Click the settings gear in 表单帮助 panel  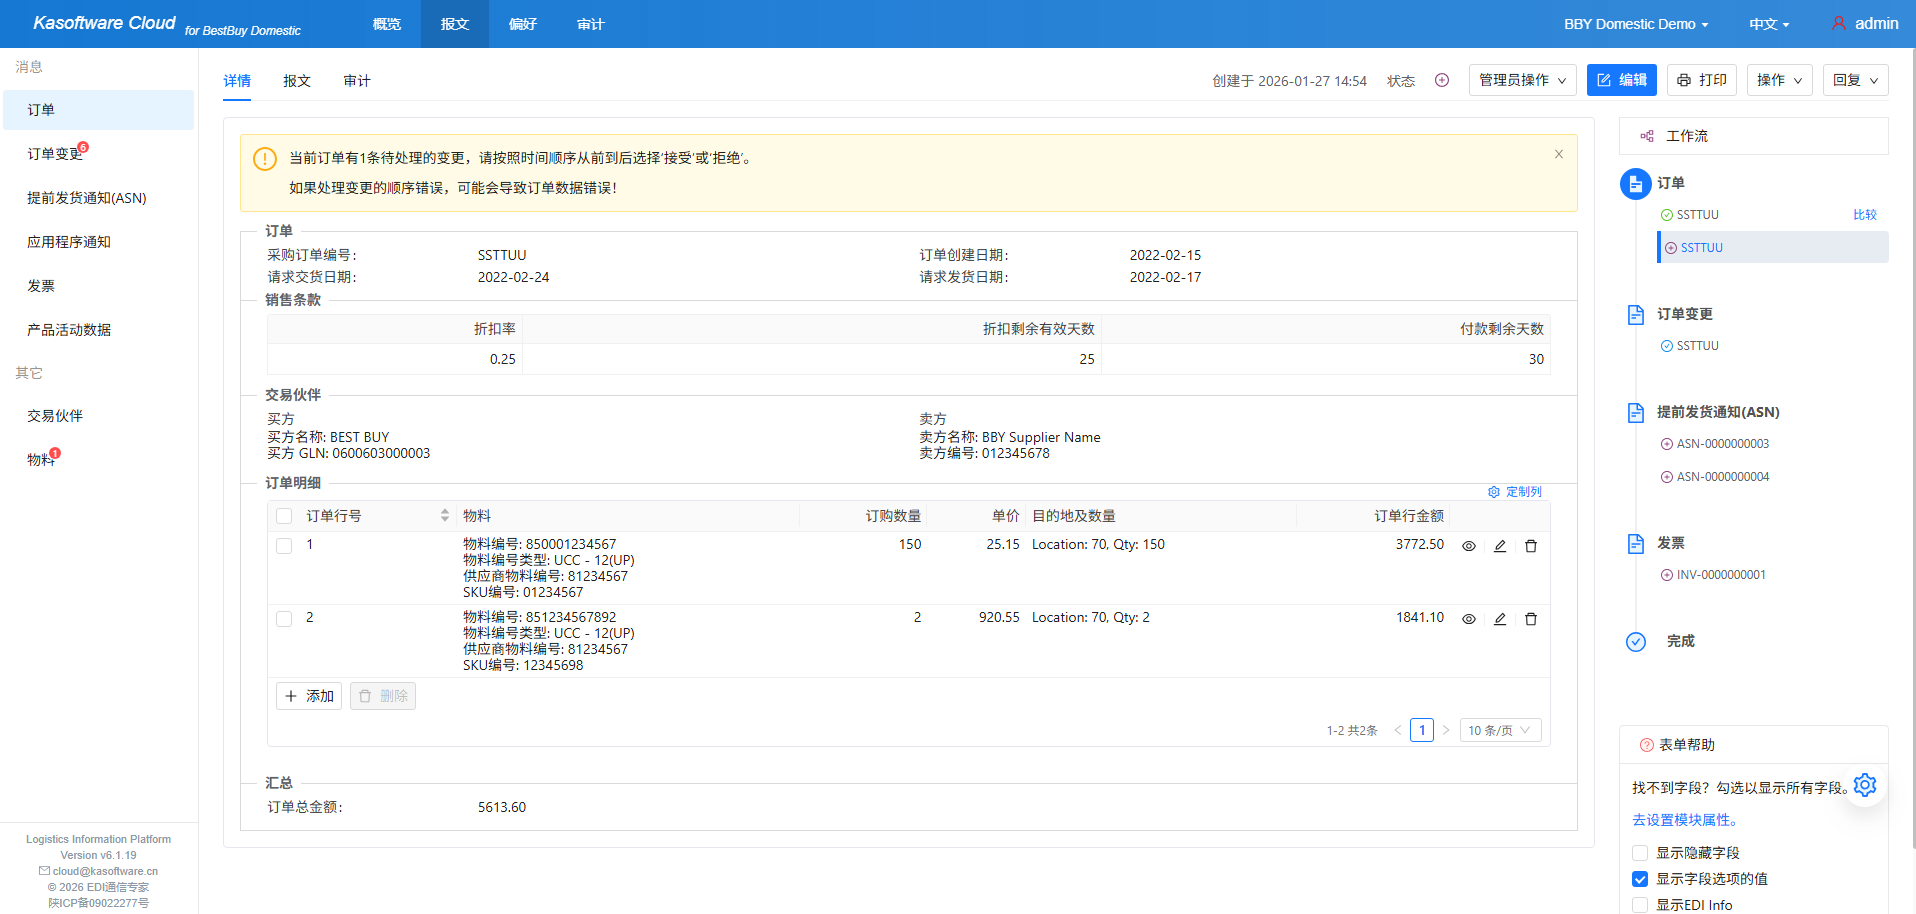[x=1864, y=786]
